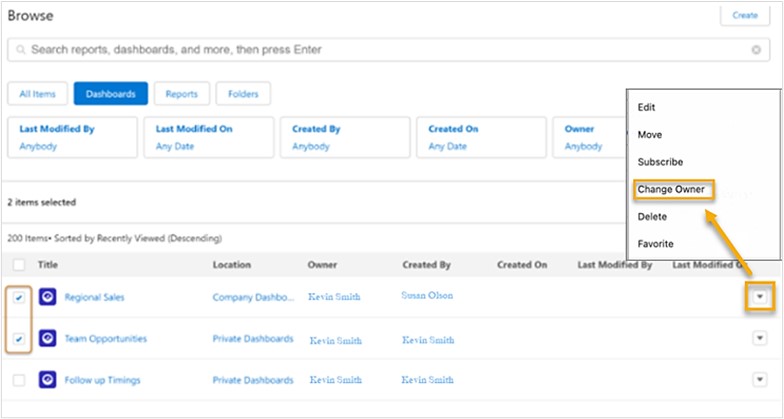The height and width of the screenshot is (419, 784).
Task: Open the Company Dashboards location link
Action: point(253,297)
